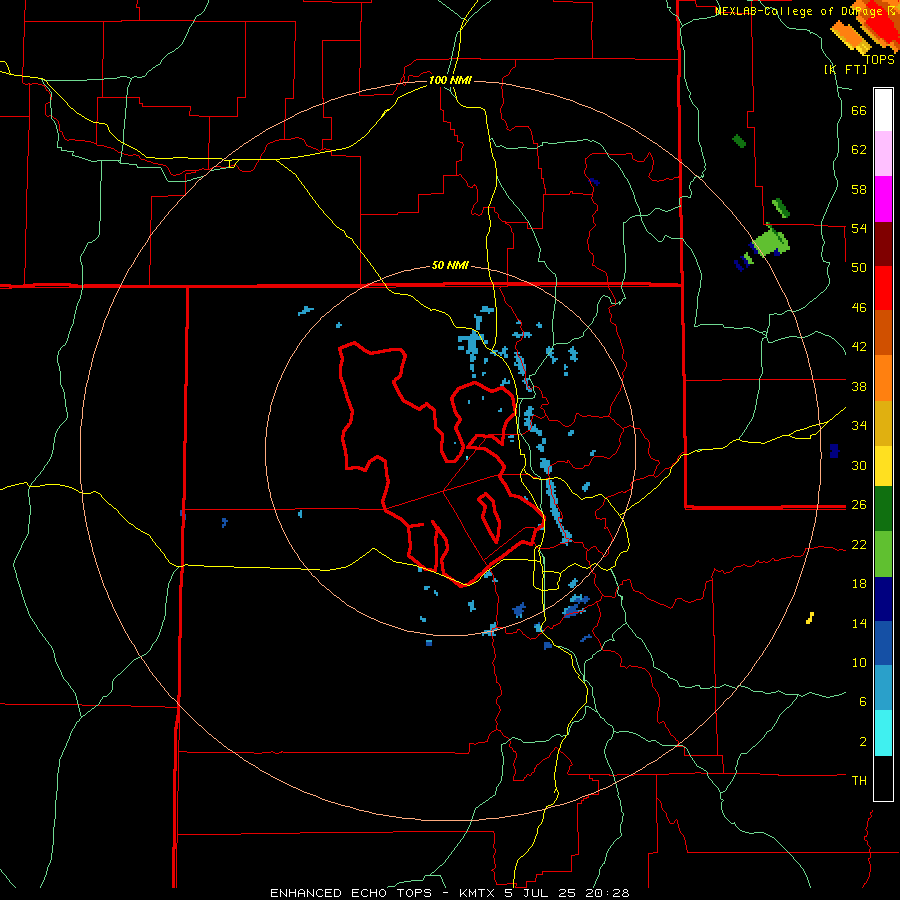900x900 pixels.
Task: Click the orange 42 kft legend swatch
Action: [883, 378]
